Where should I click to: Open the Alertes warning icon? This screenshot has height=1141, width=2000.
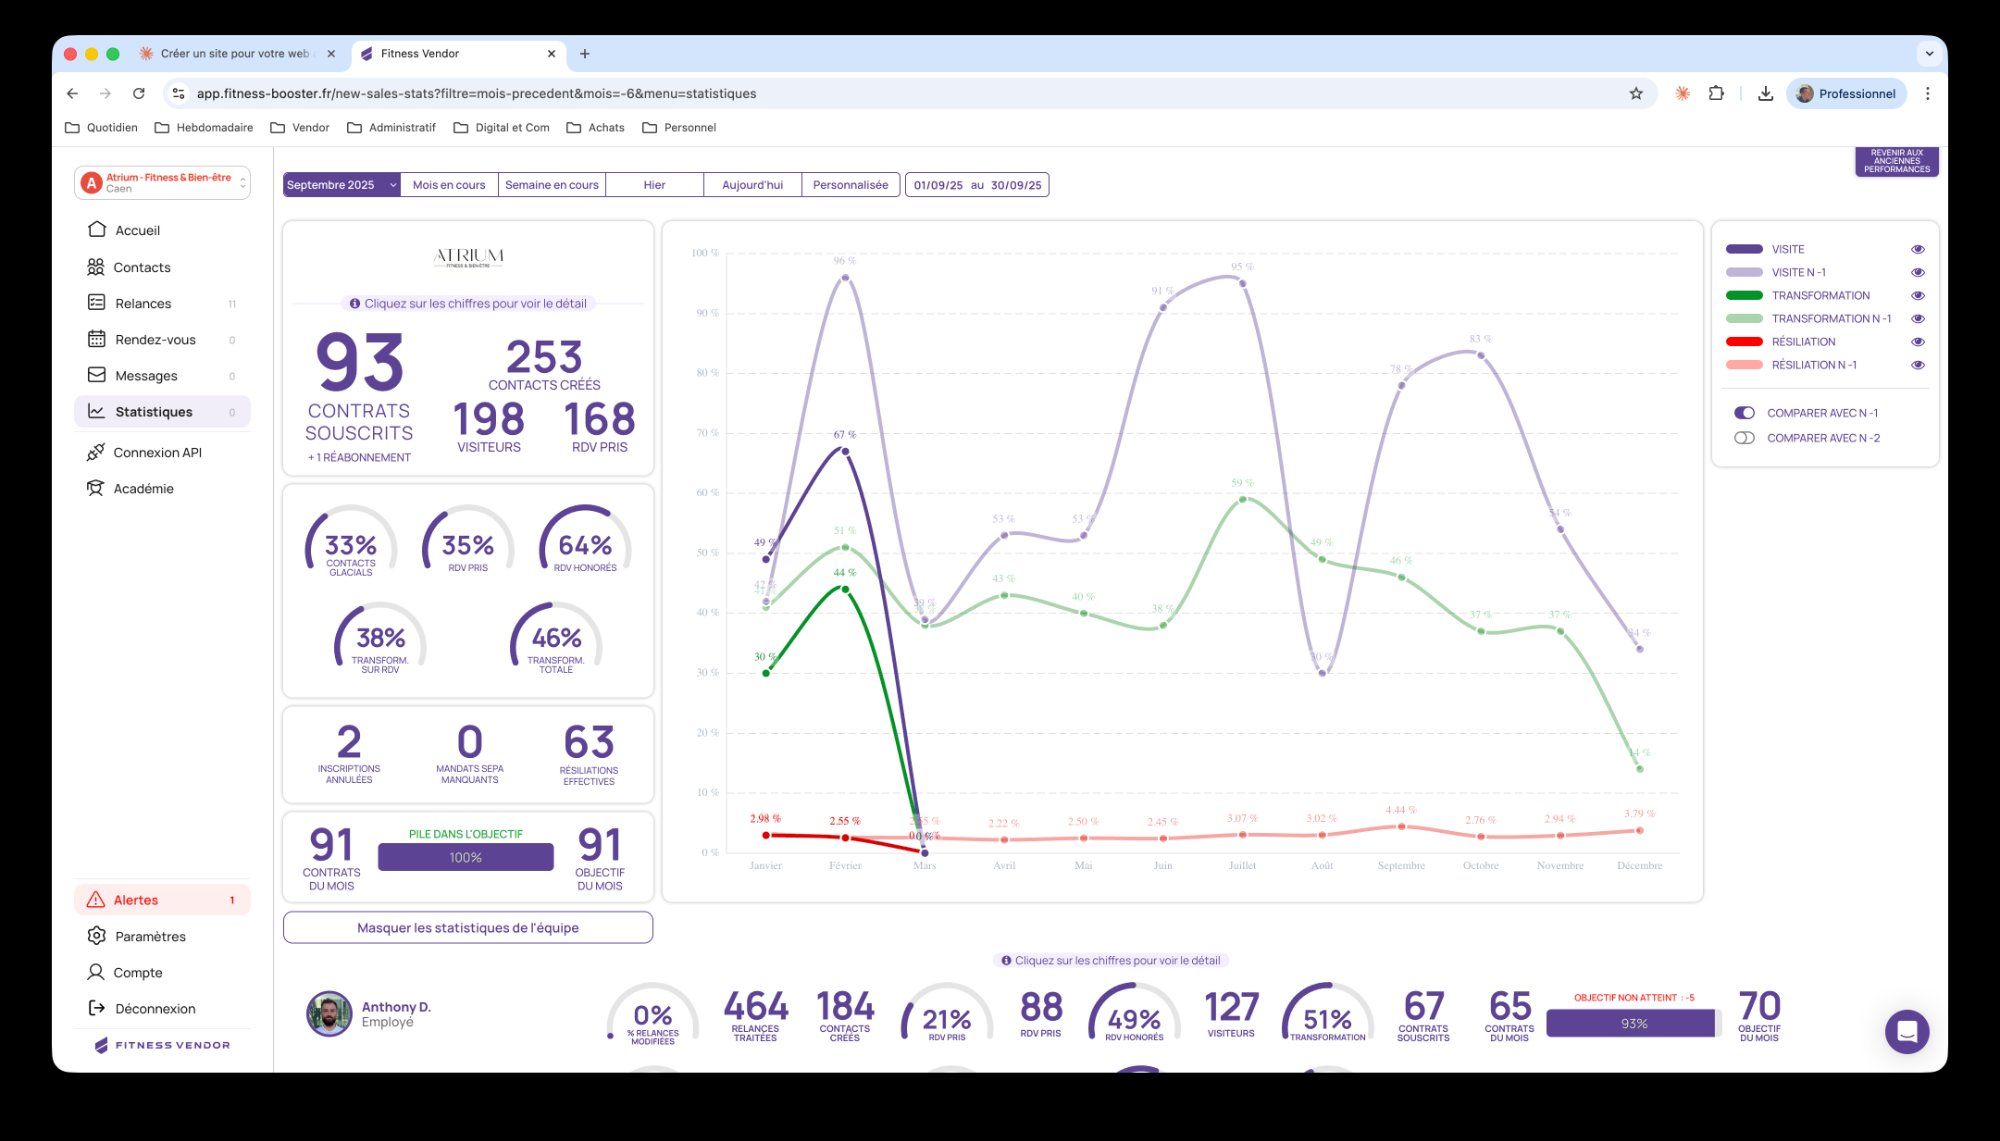coord(97,899)
